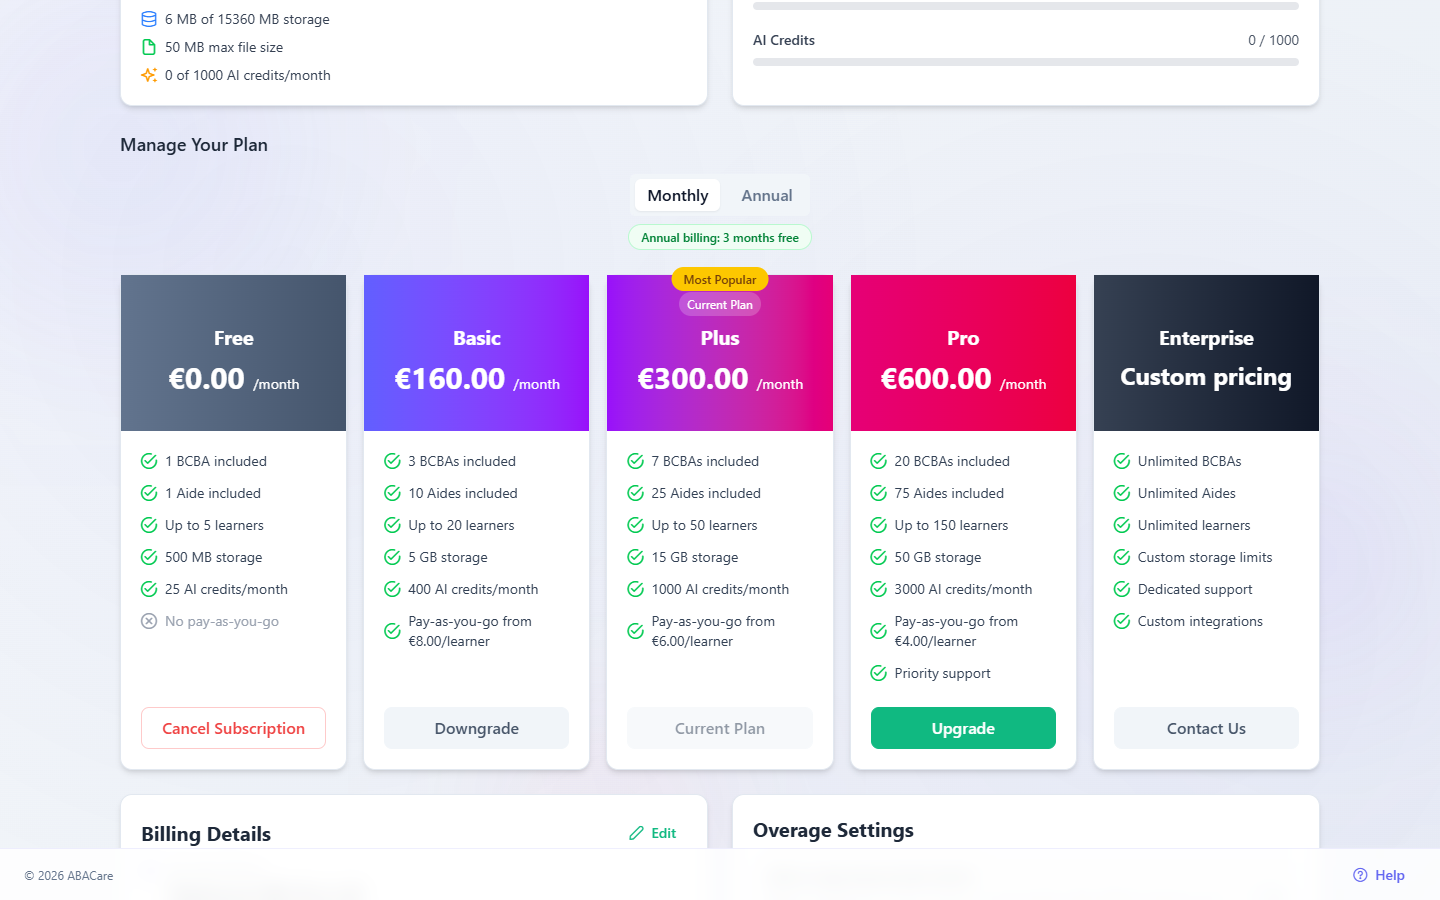Click the Annual billing 3 months free badge
The image size is (1440, 900).
720,238
